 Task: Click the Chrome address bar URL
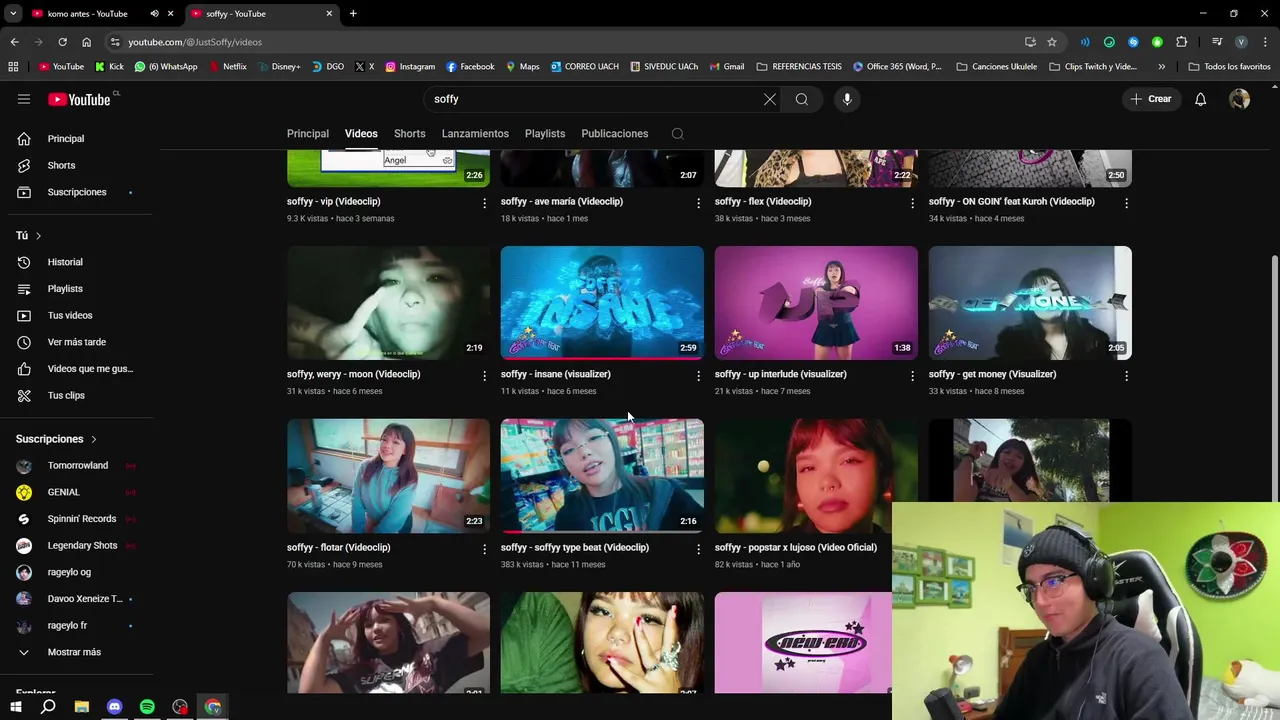tap(195, 42)
